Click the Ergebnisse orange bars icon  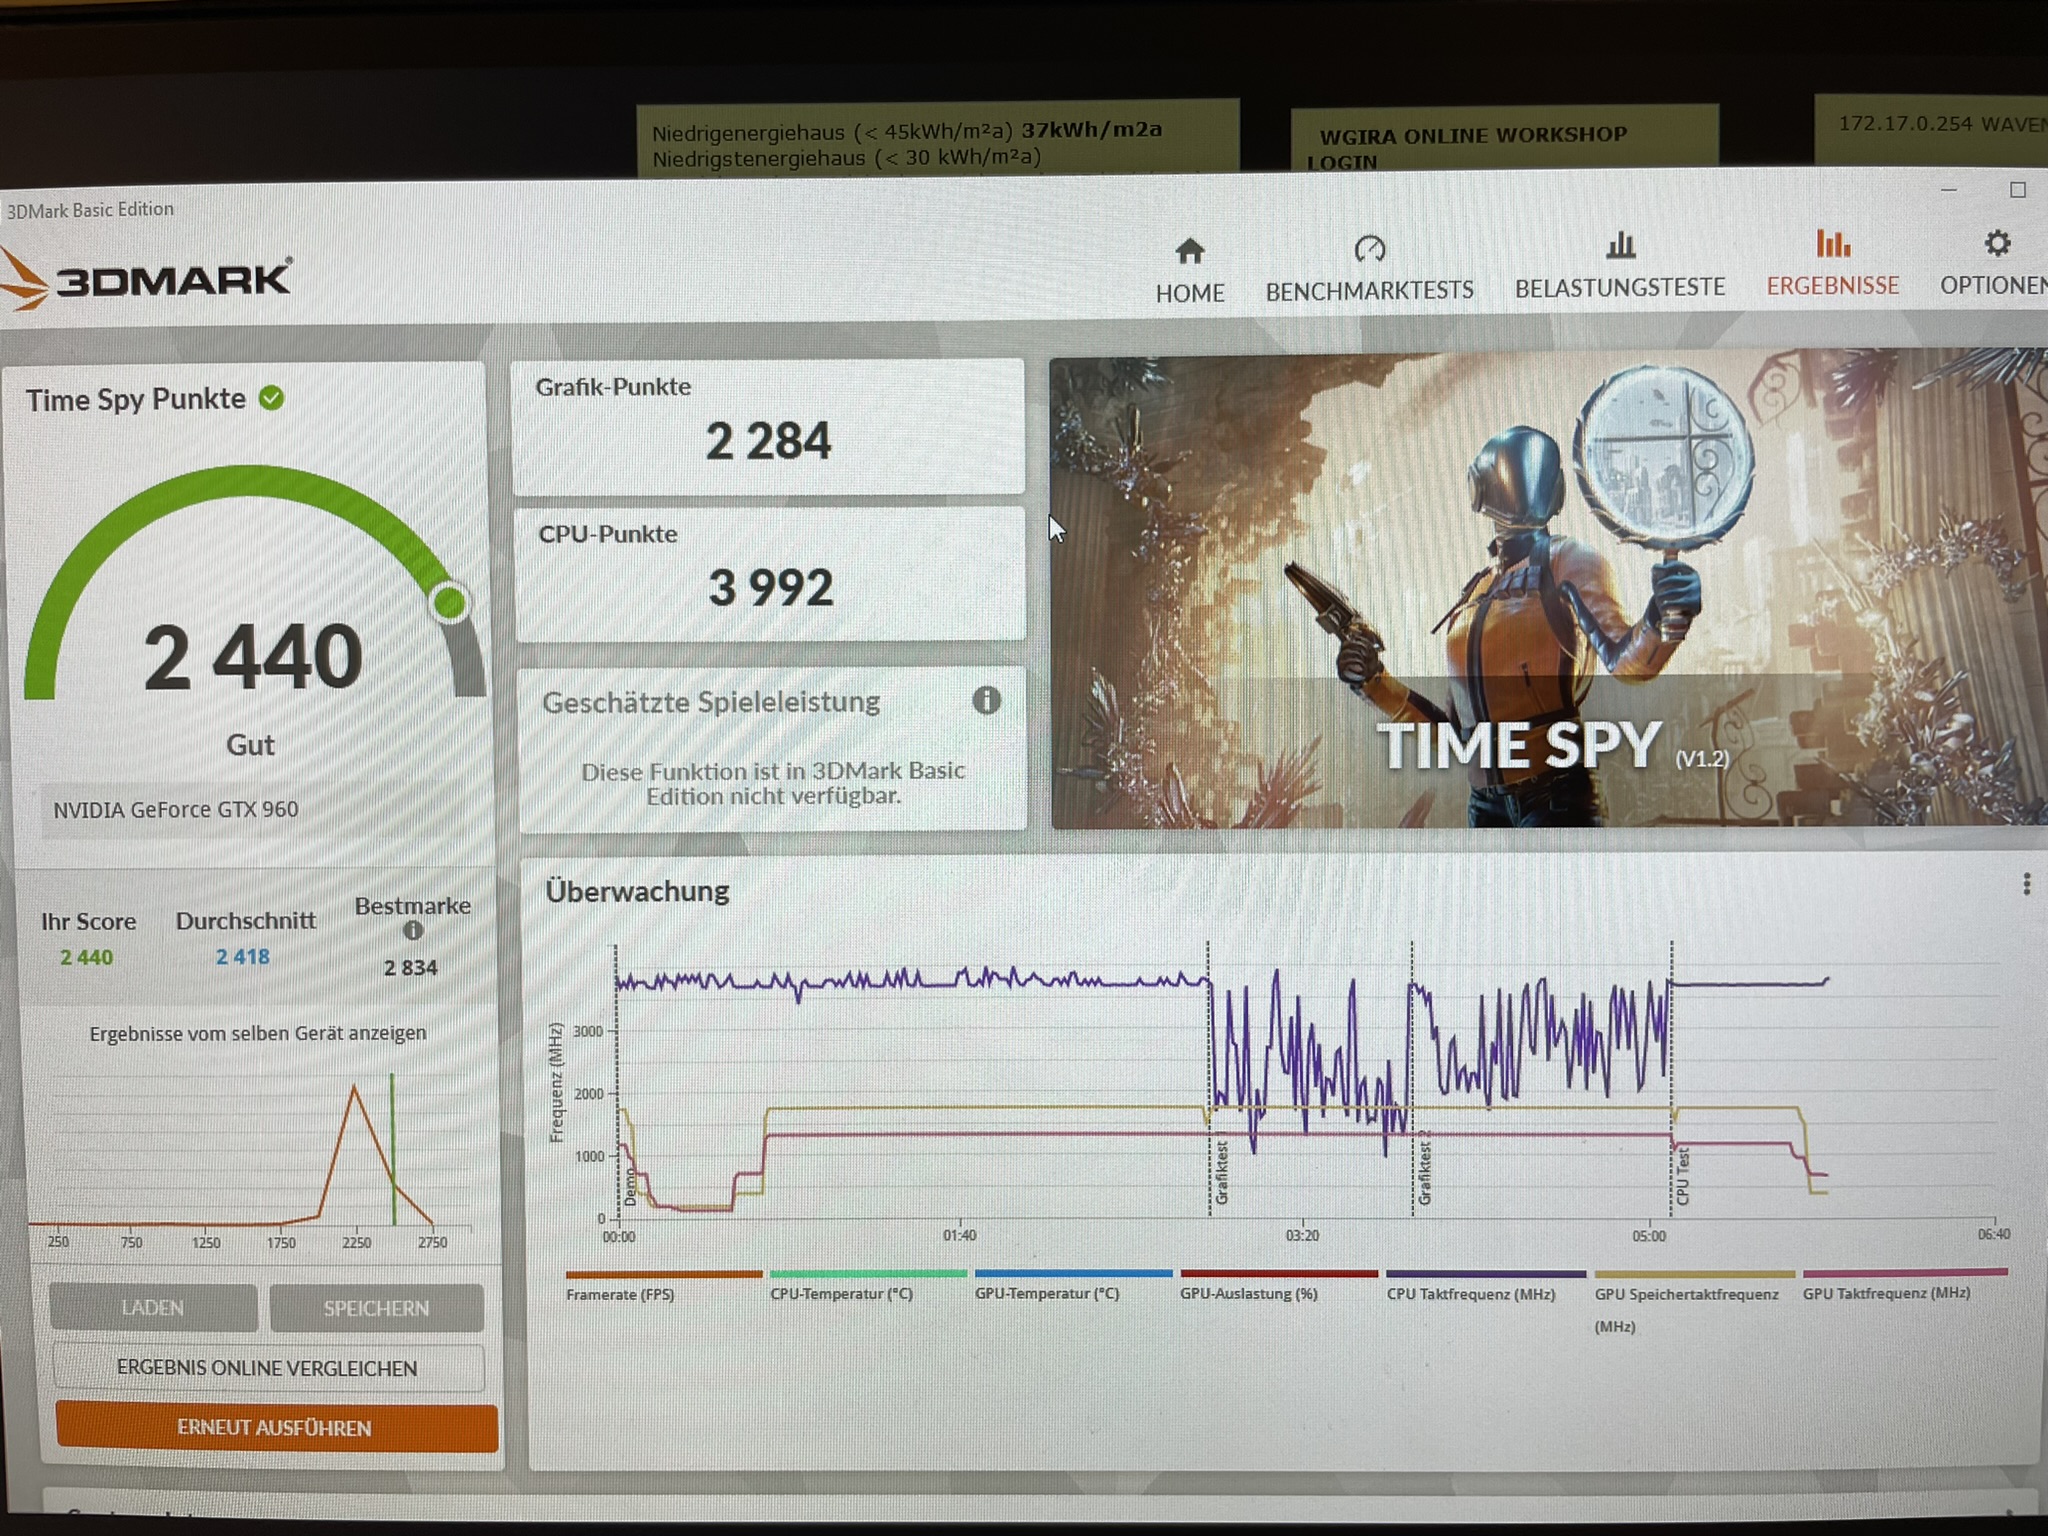tap(1832, 243)
